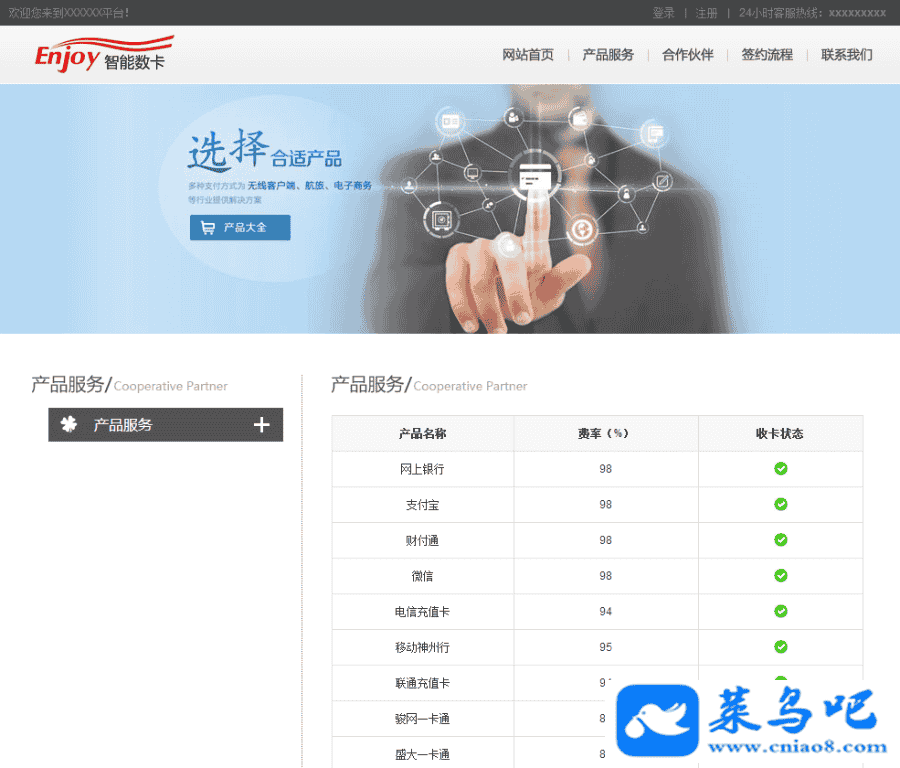Click the green check for 支付宝 row
This screenshot has height=768, width=900.
pos(781,504)
